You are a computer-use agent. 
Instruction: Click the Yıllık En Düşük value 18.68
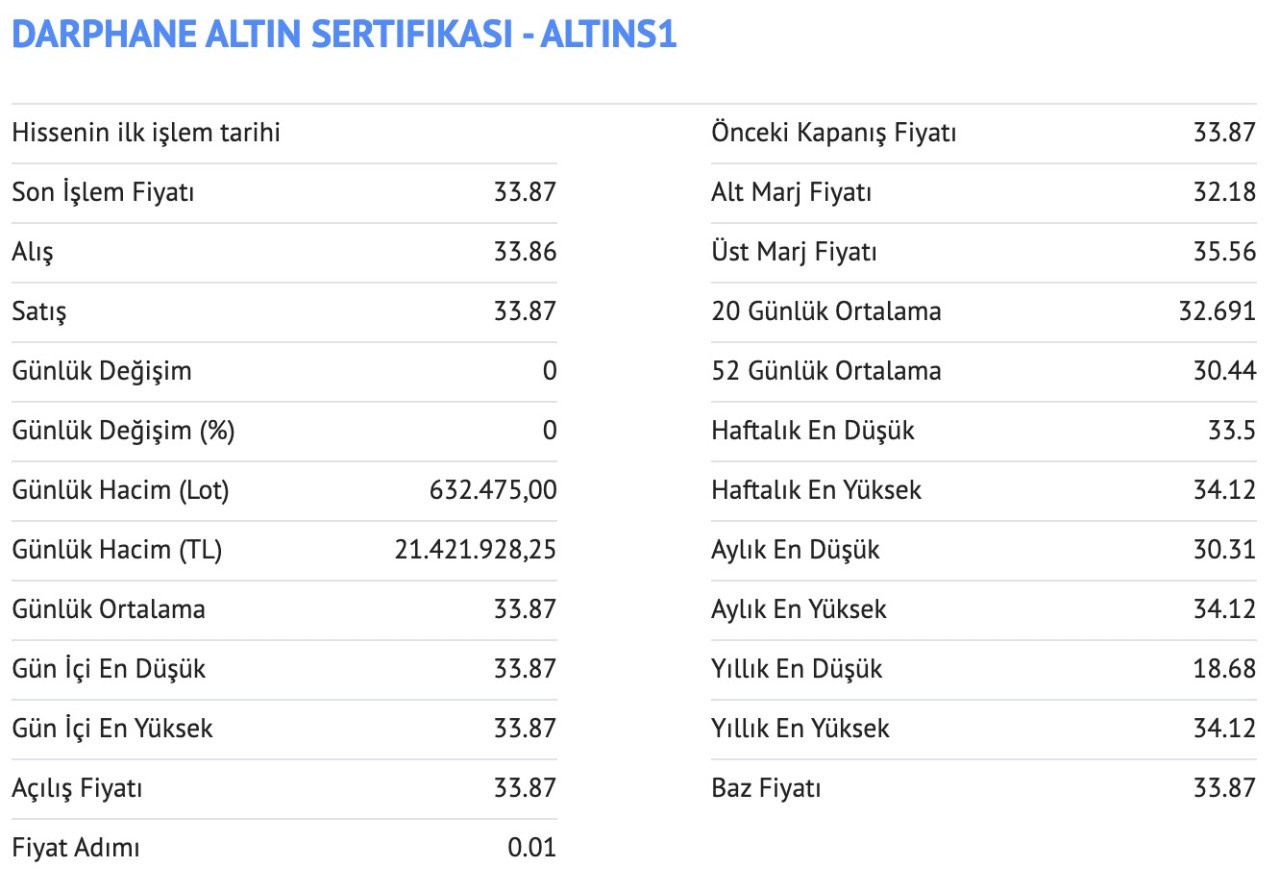pos(1224,669)
